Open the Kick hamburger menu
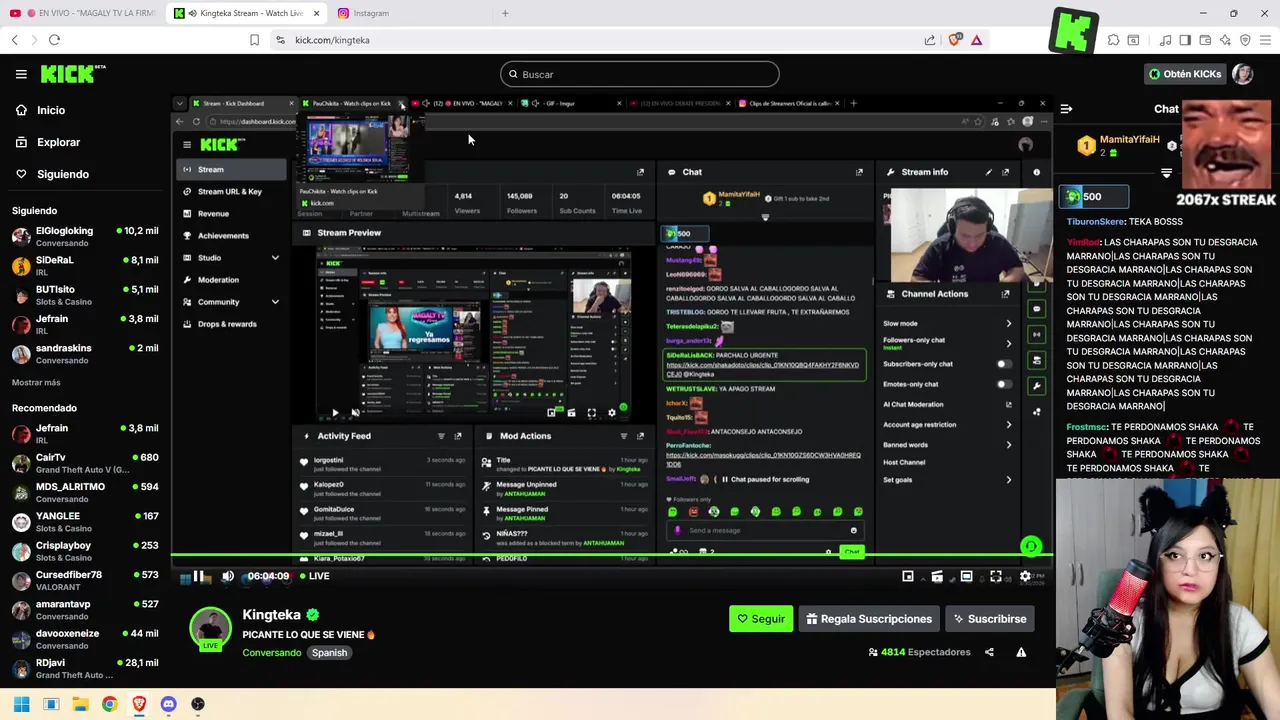 pos(21,74)
